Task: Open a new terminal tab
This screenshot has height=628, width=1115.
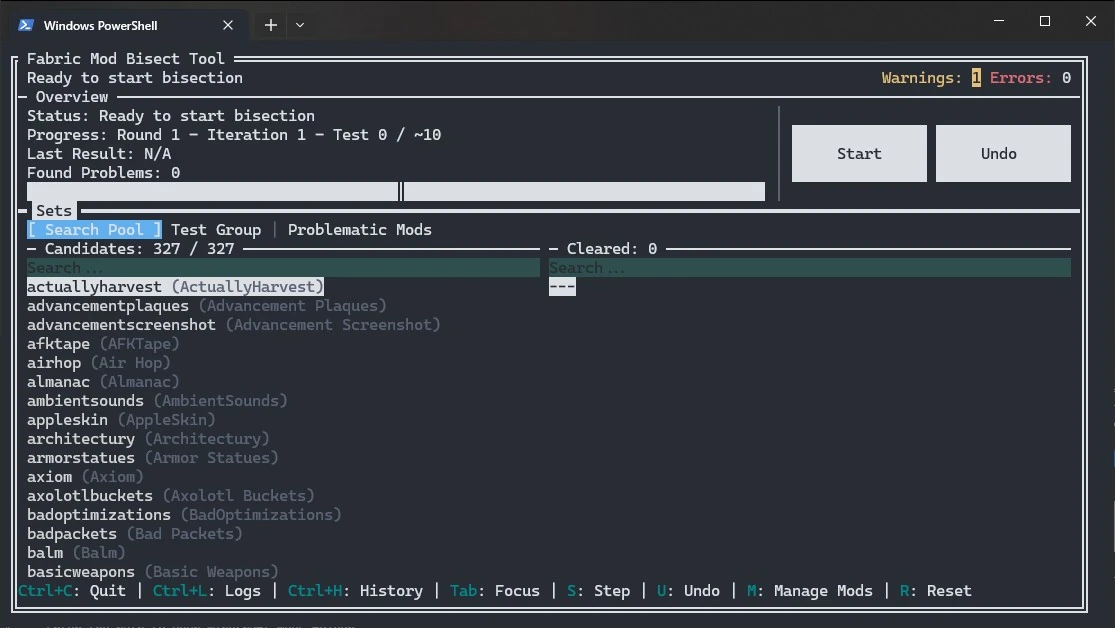Action: pos(270,25)
